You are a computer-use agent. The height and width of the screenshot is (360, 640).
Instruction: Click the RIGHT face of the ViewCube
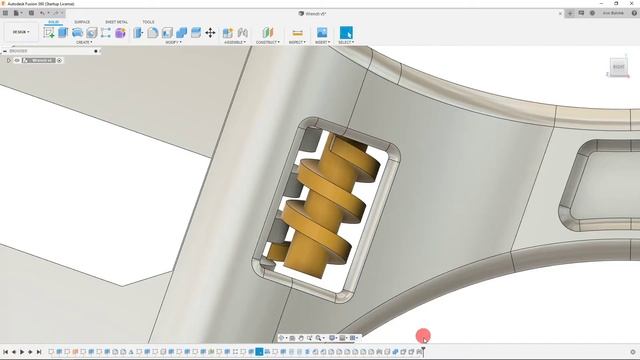click(618, 67)
